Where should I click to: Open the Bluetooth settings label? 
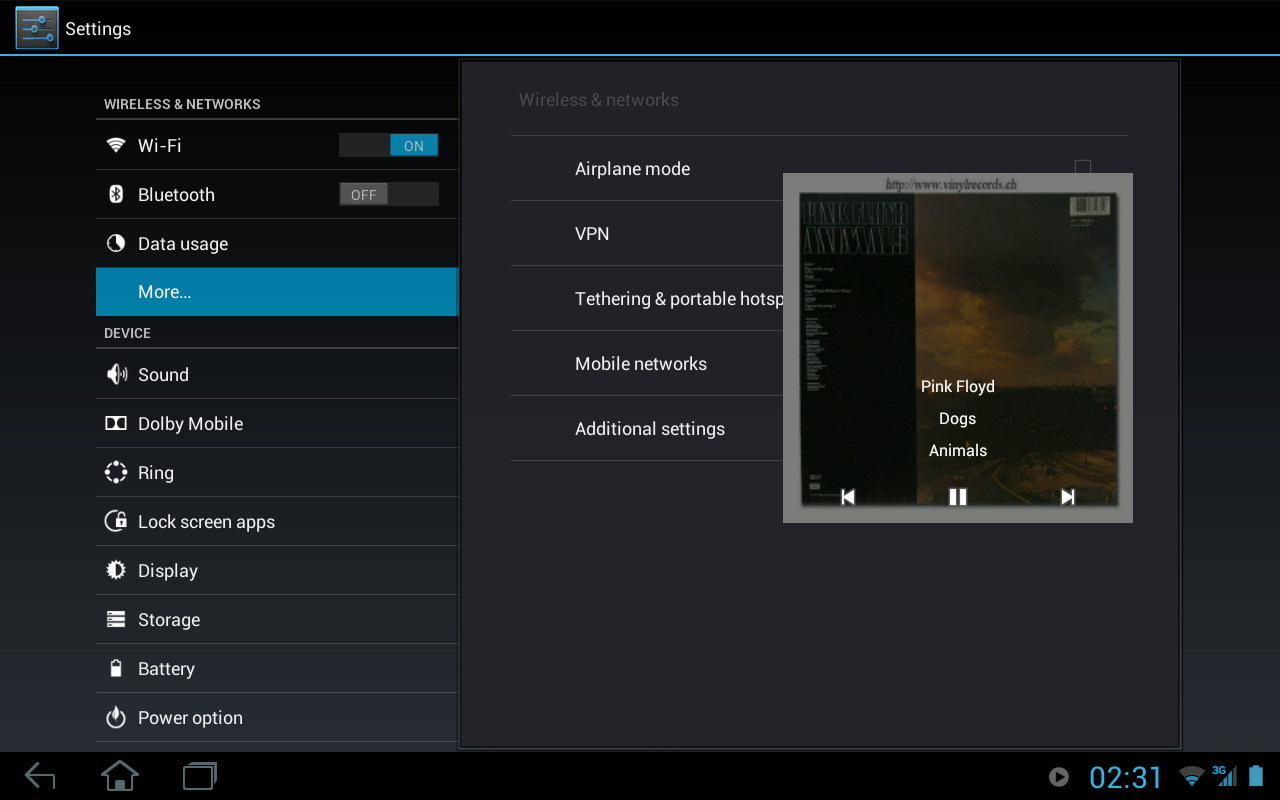[176, 194]
